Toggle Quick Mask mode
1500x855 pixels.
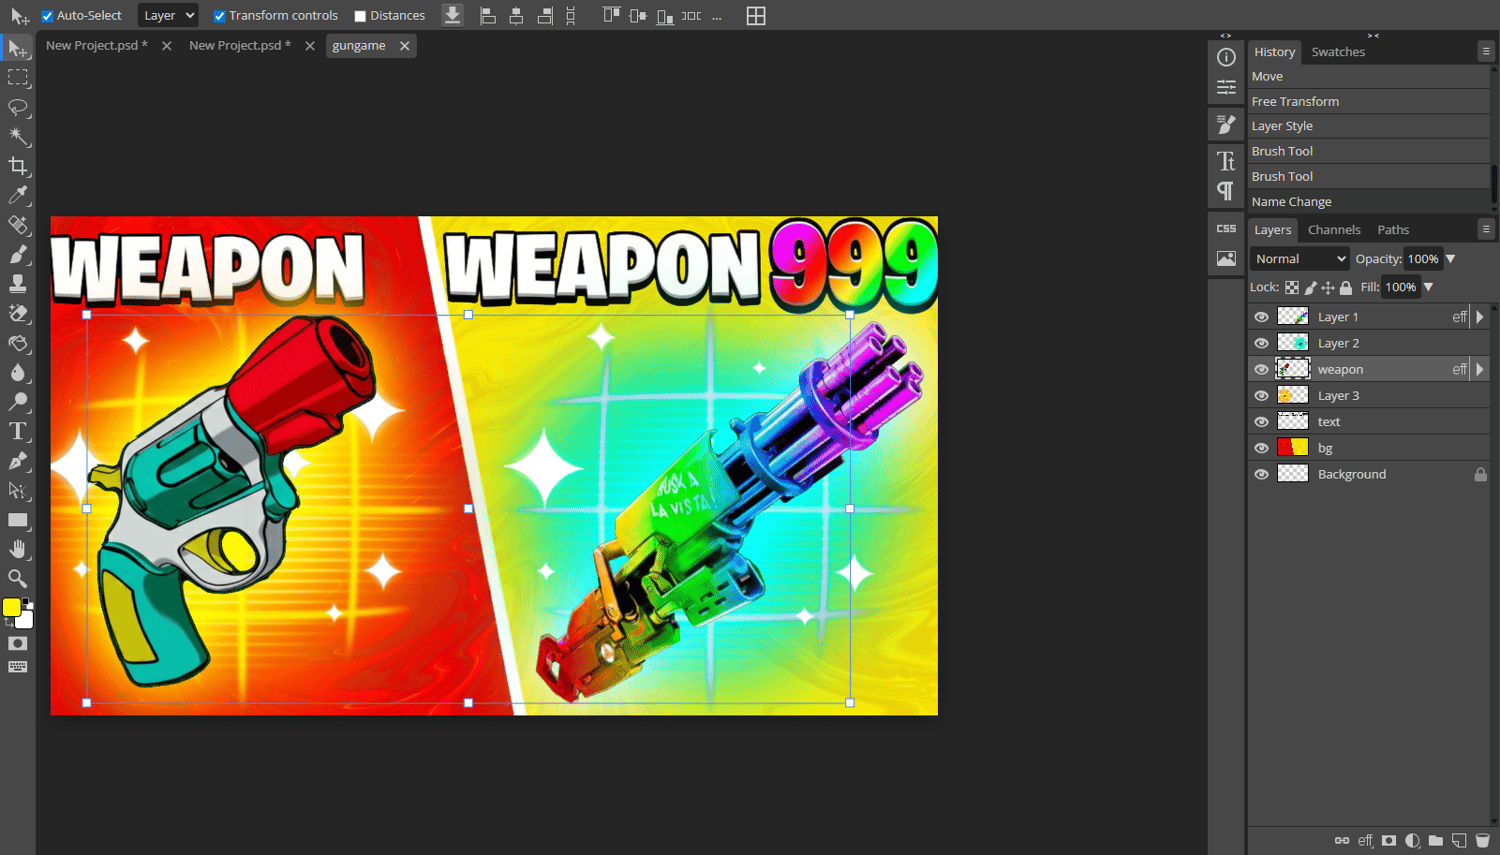pos(18,643)
